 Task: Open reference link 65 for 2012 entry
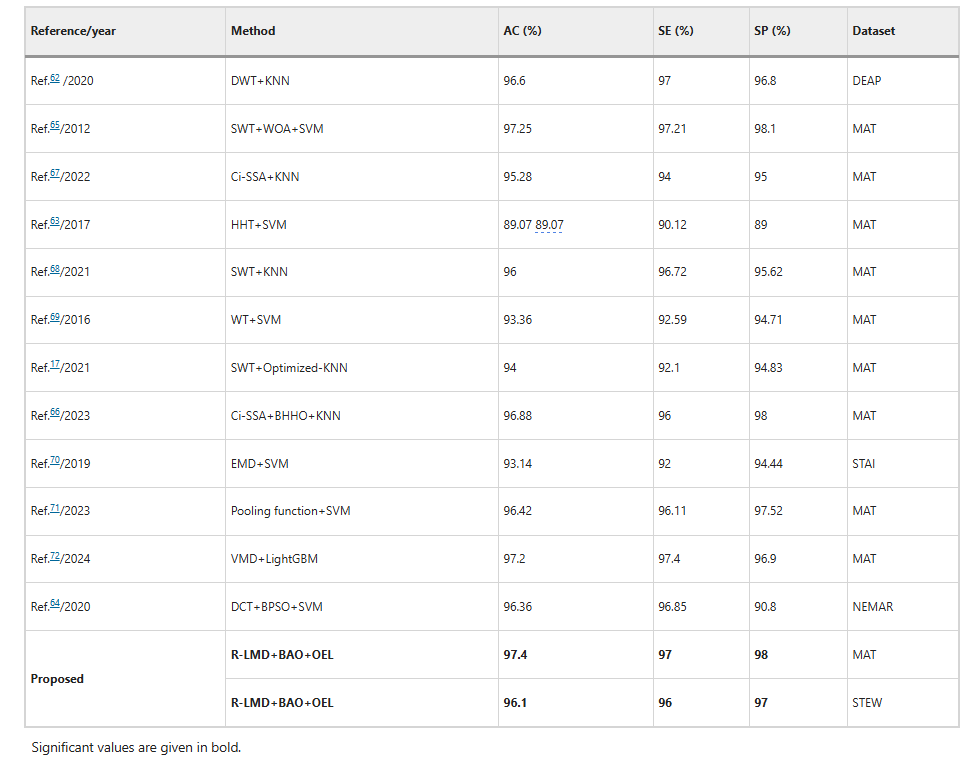coord(55,126)
